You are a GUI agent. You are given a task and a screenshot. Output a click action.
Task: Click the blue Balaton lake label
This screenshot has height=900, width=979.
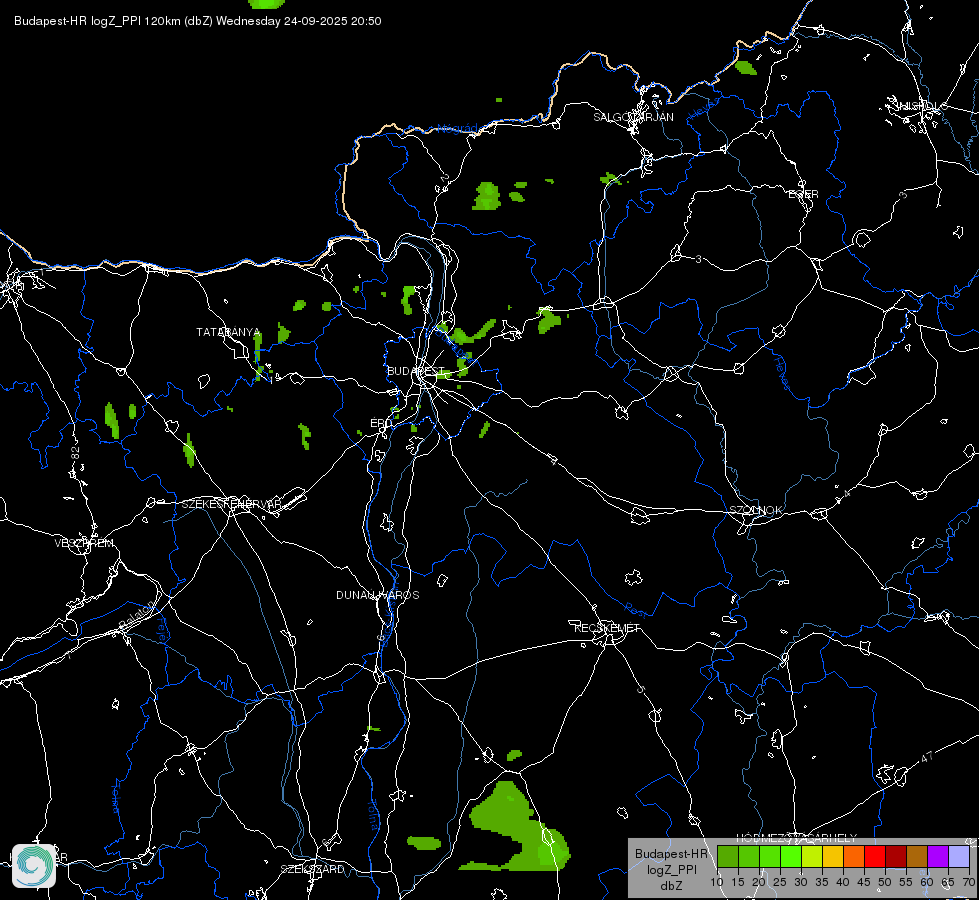tap(136, 617)
